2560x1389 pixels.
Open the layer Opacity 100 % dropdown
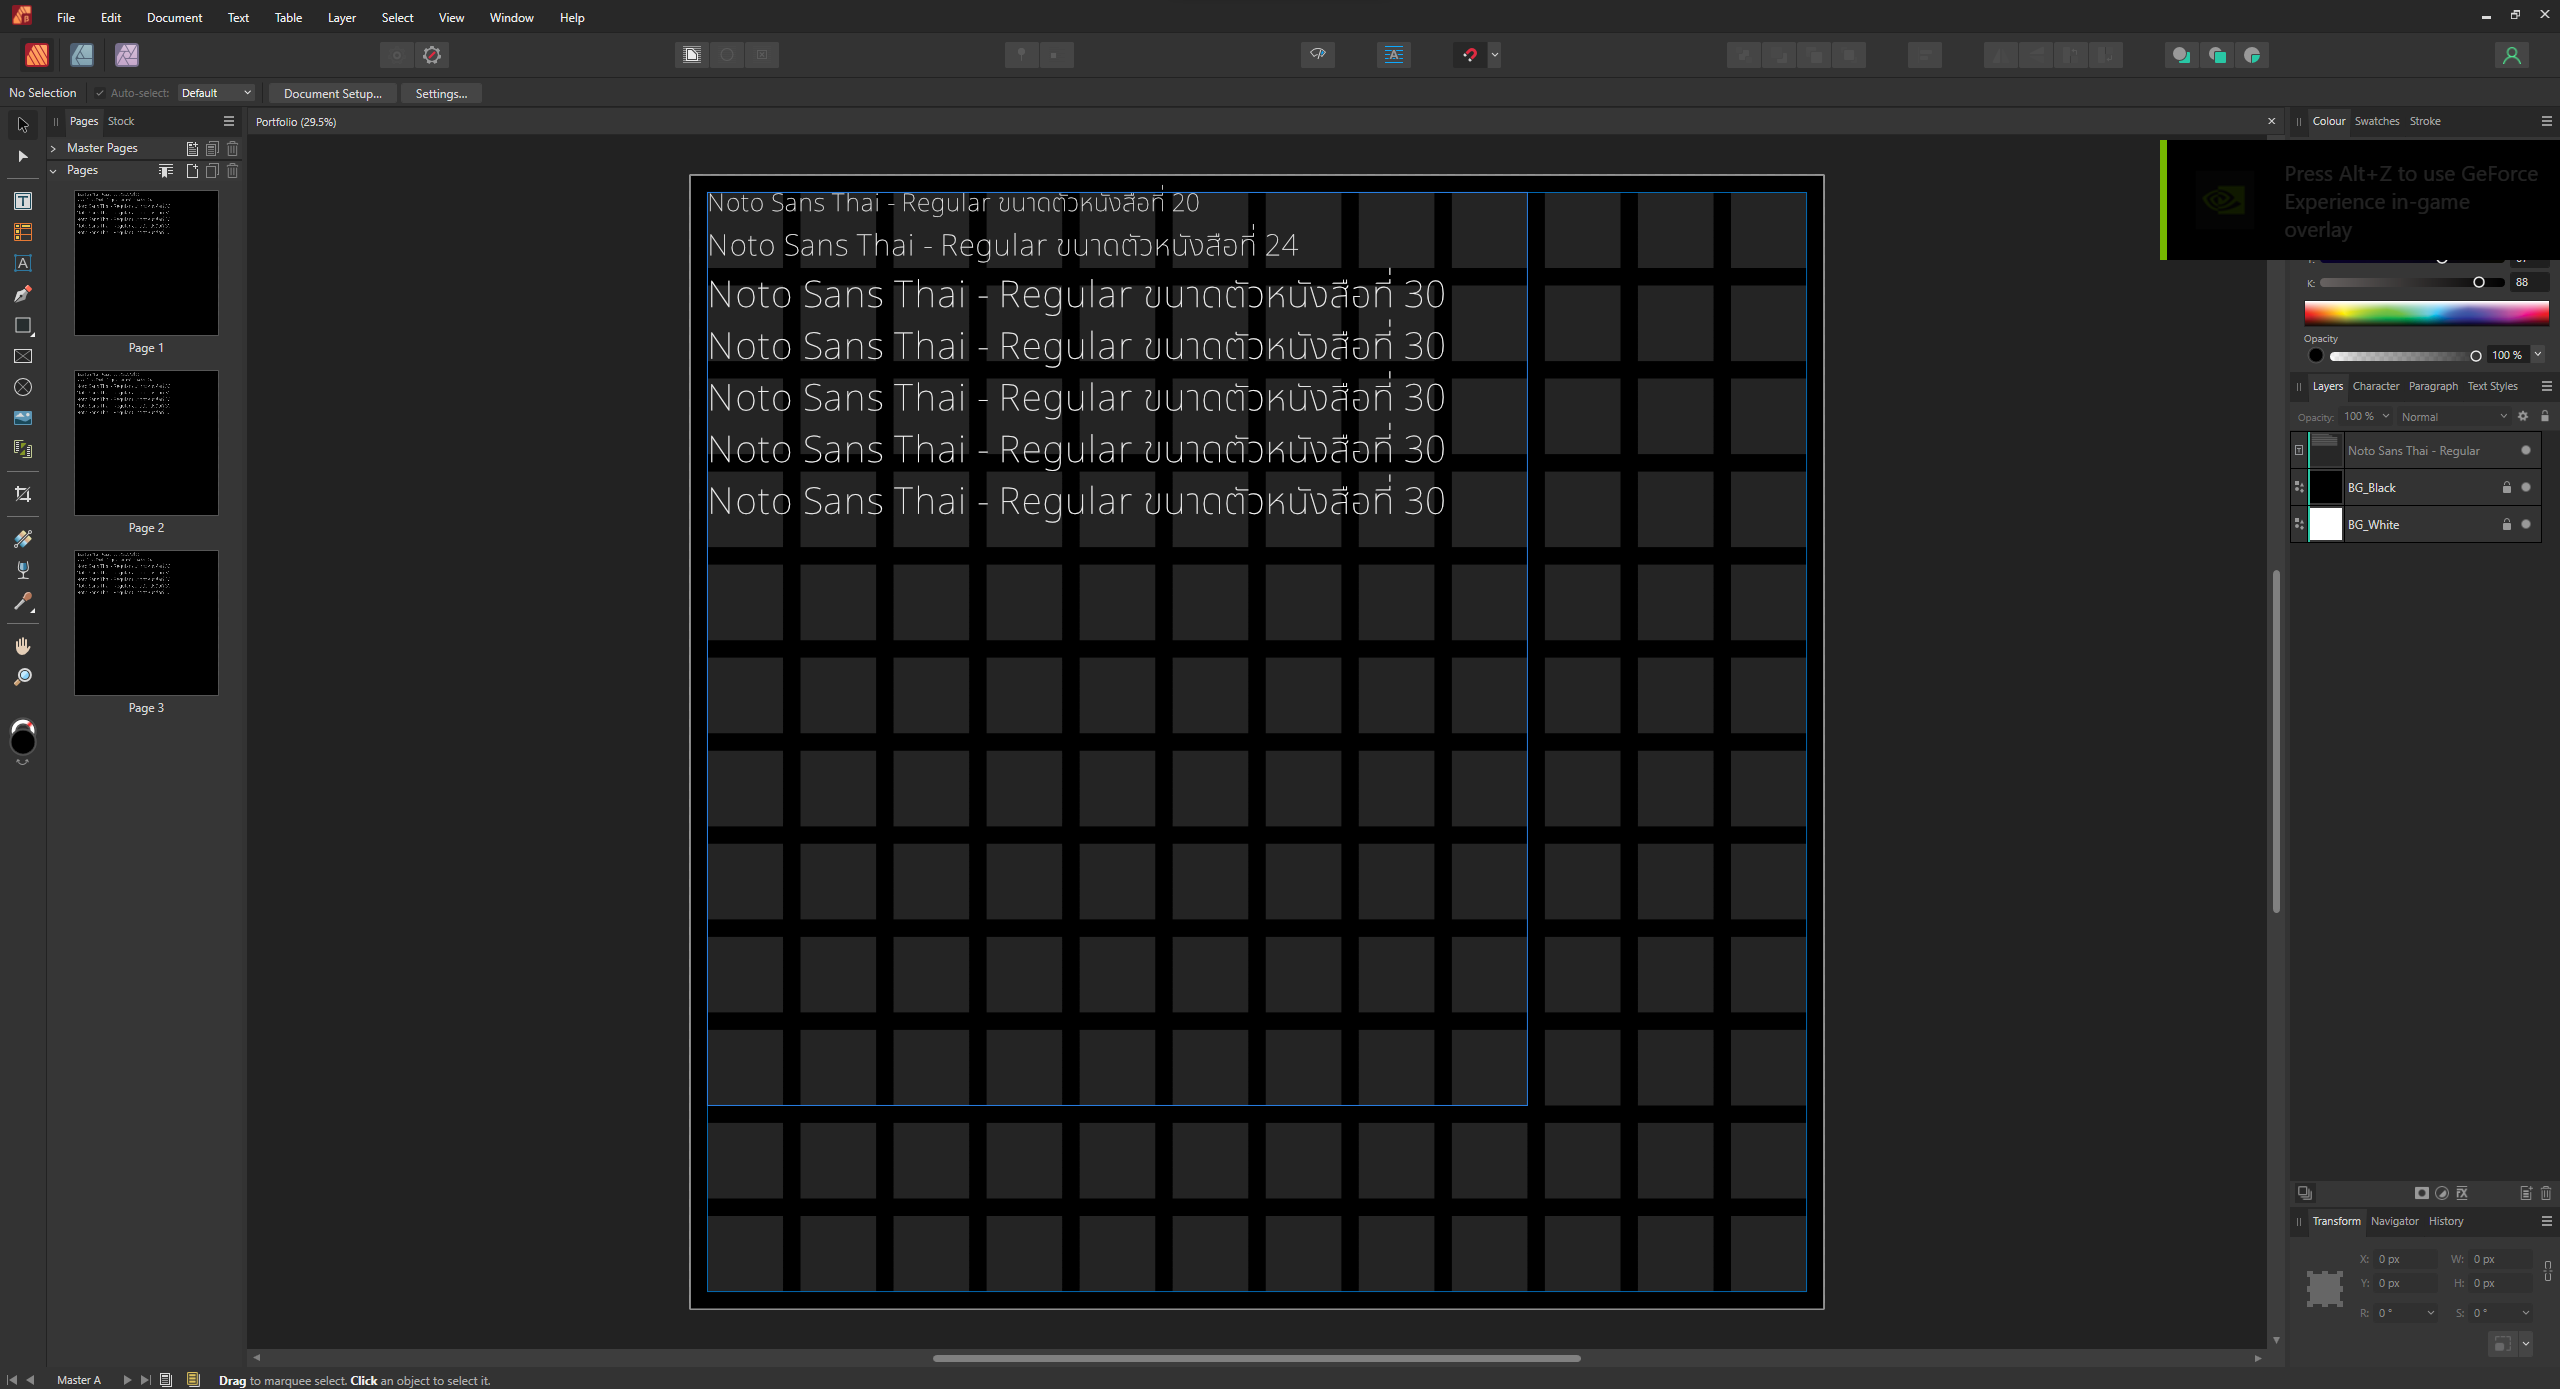click(x=2386, y=416)
